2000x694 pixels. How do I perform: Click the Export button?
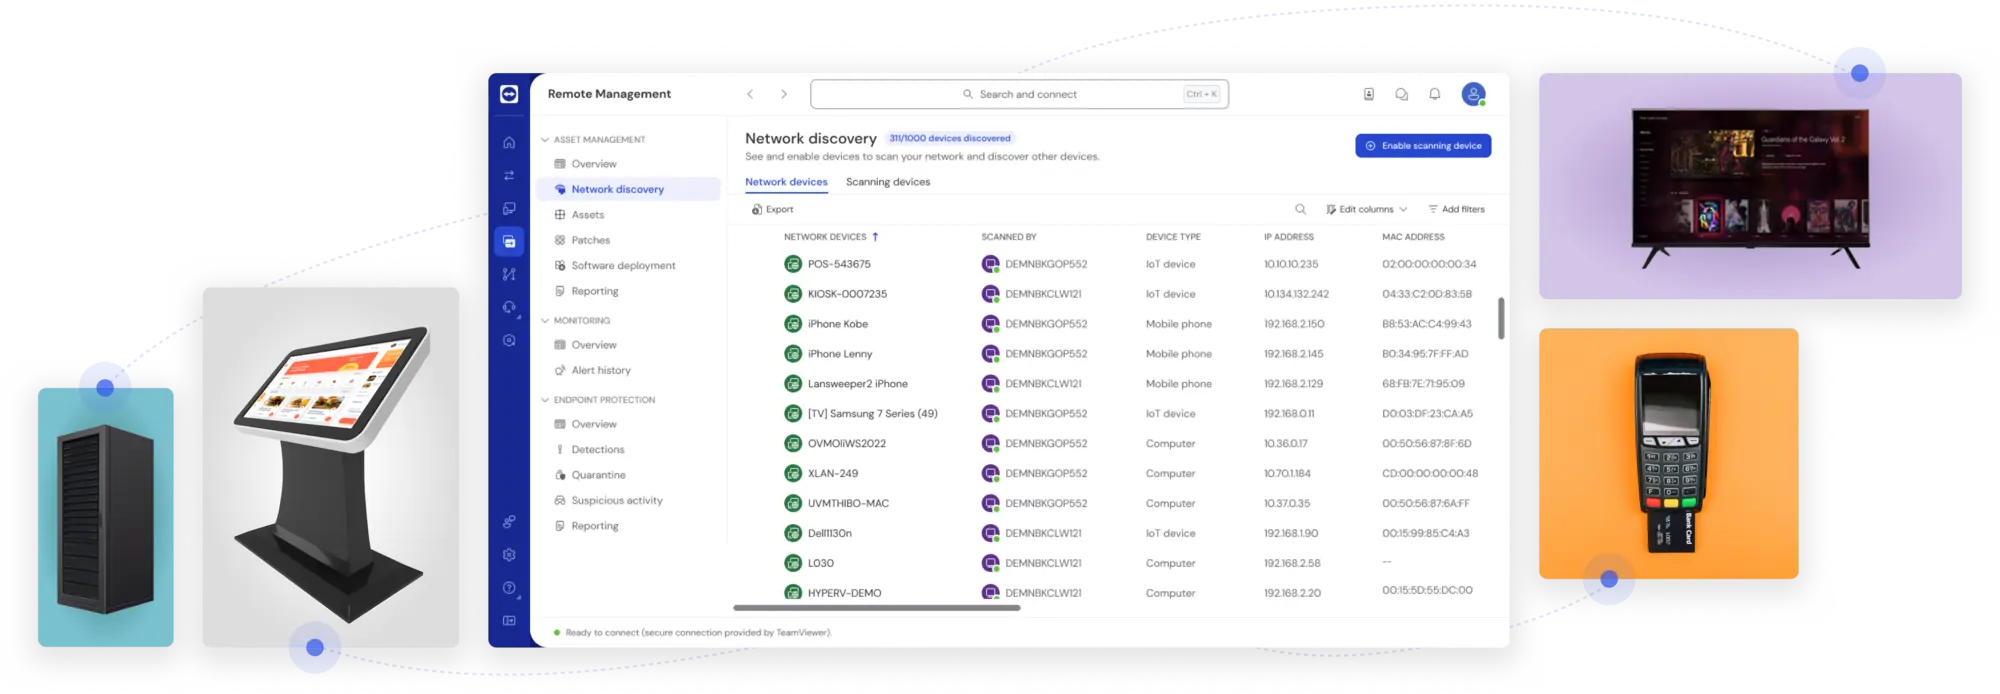tap(772, 209)
